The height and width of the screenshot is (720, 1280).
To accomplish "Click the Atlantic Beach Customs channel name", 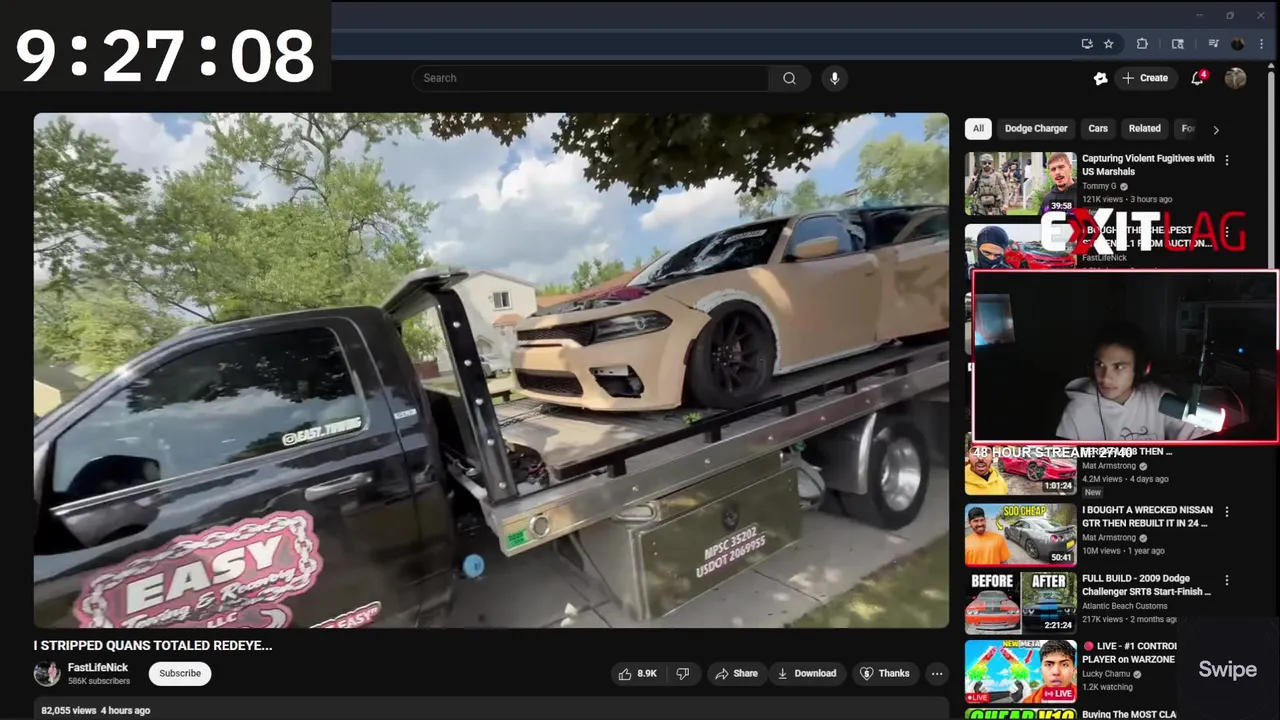I will 1124,606.
